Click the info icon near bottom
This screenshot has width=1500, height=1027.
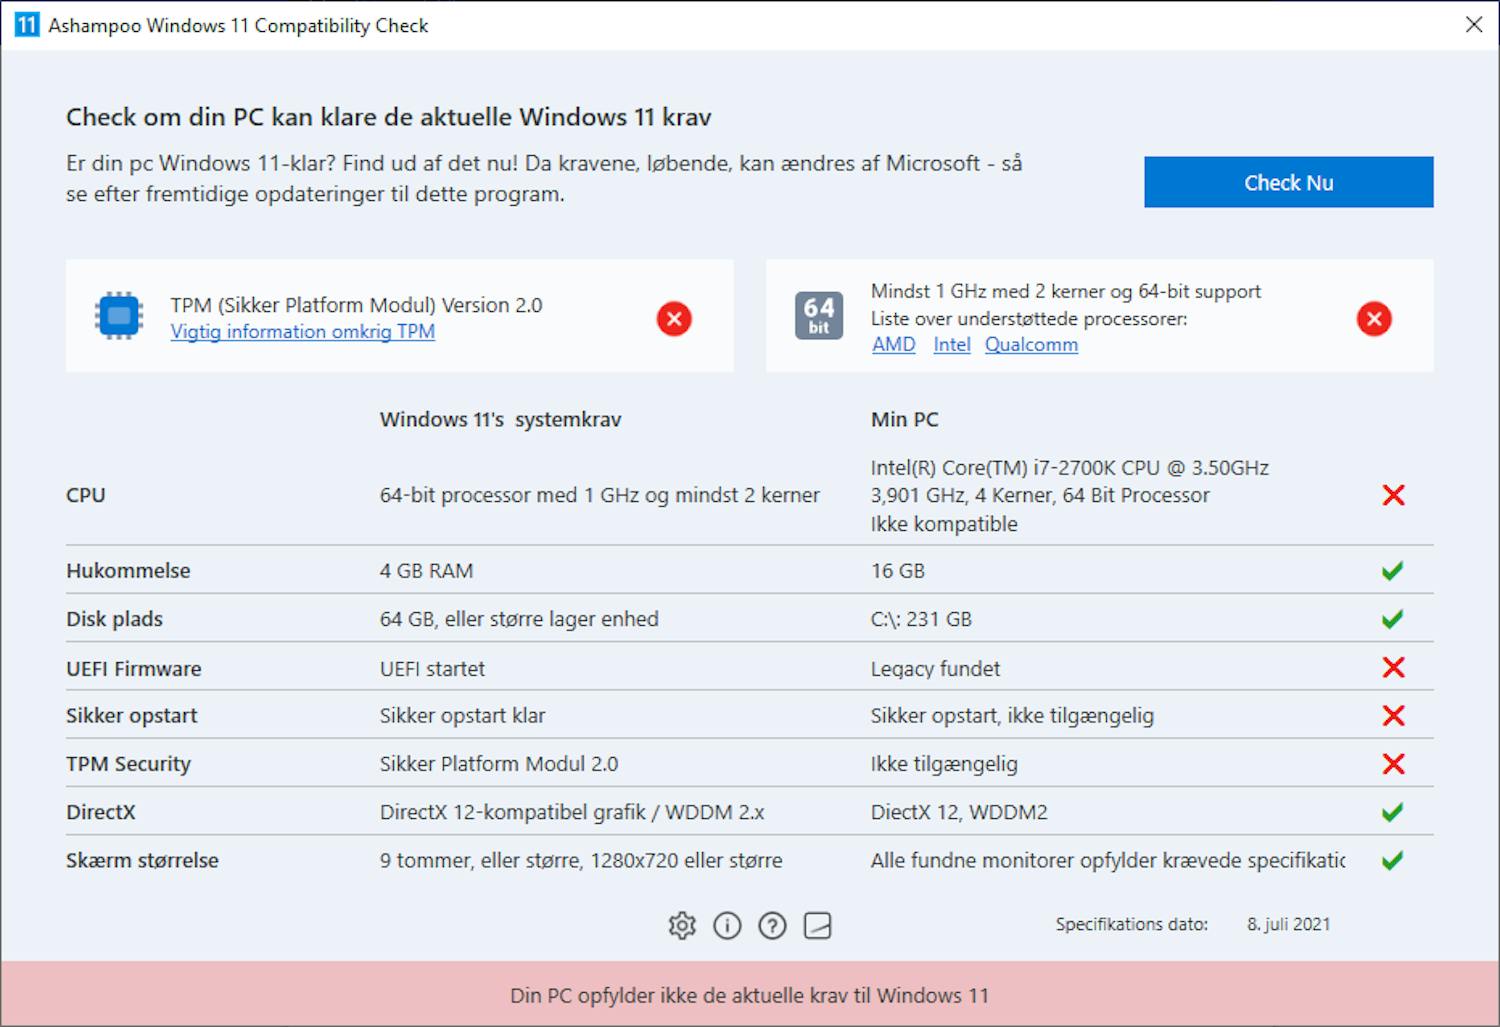tap(727, 925)
